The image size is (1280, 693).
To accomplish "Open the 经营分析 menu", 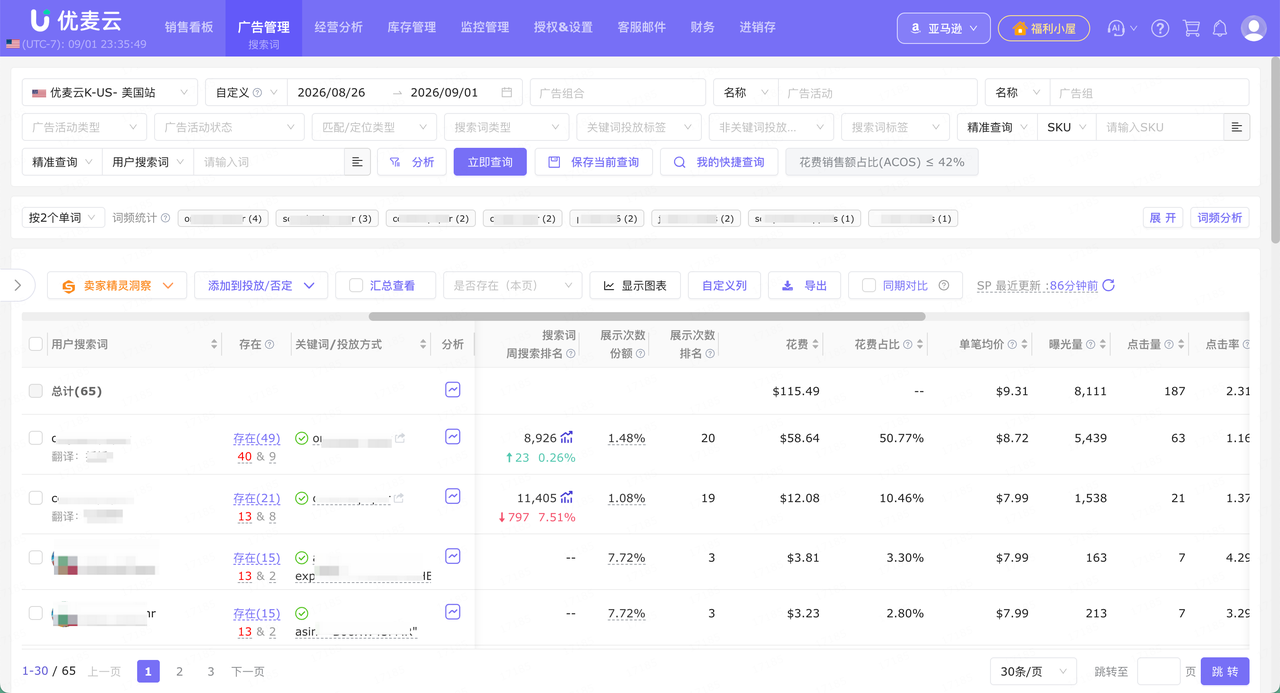I will pyautogui.click(x=338, y=27).
